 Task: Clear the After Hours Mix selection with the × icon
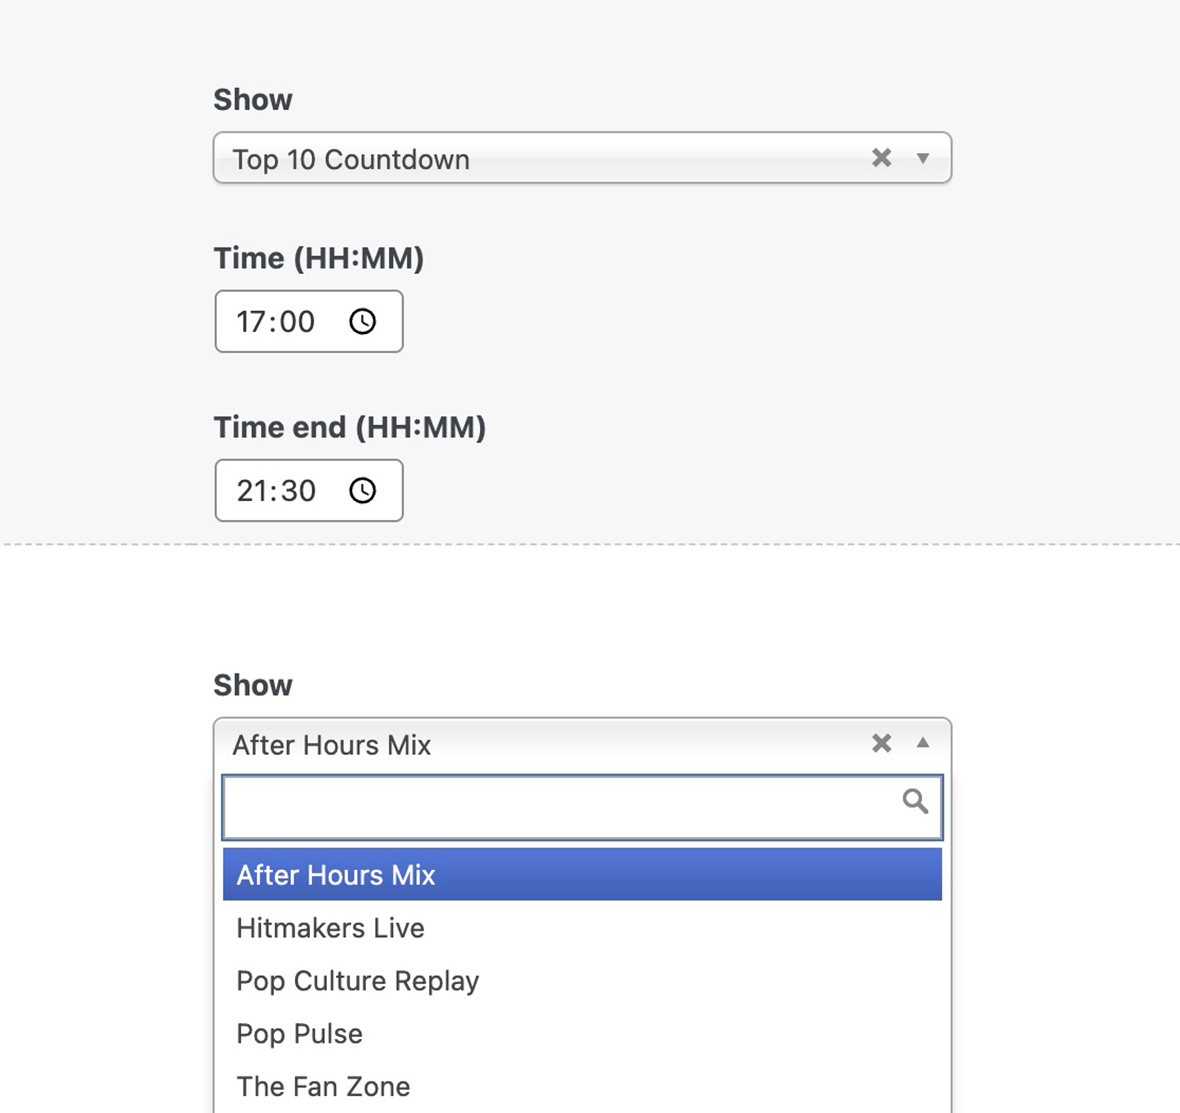pos(881,743)
